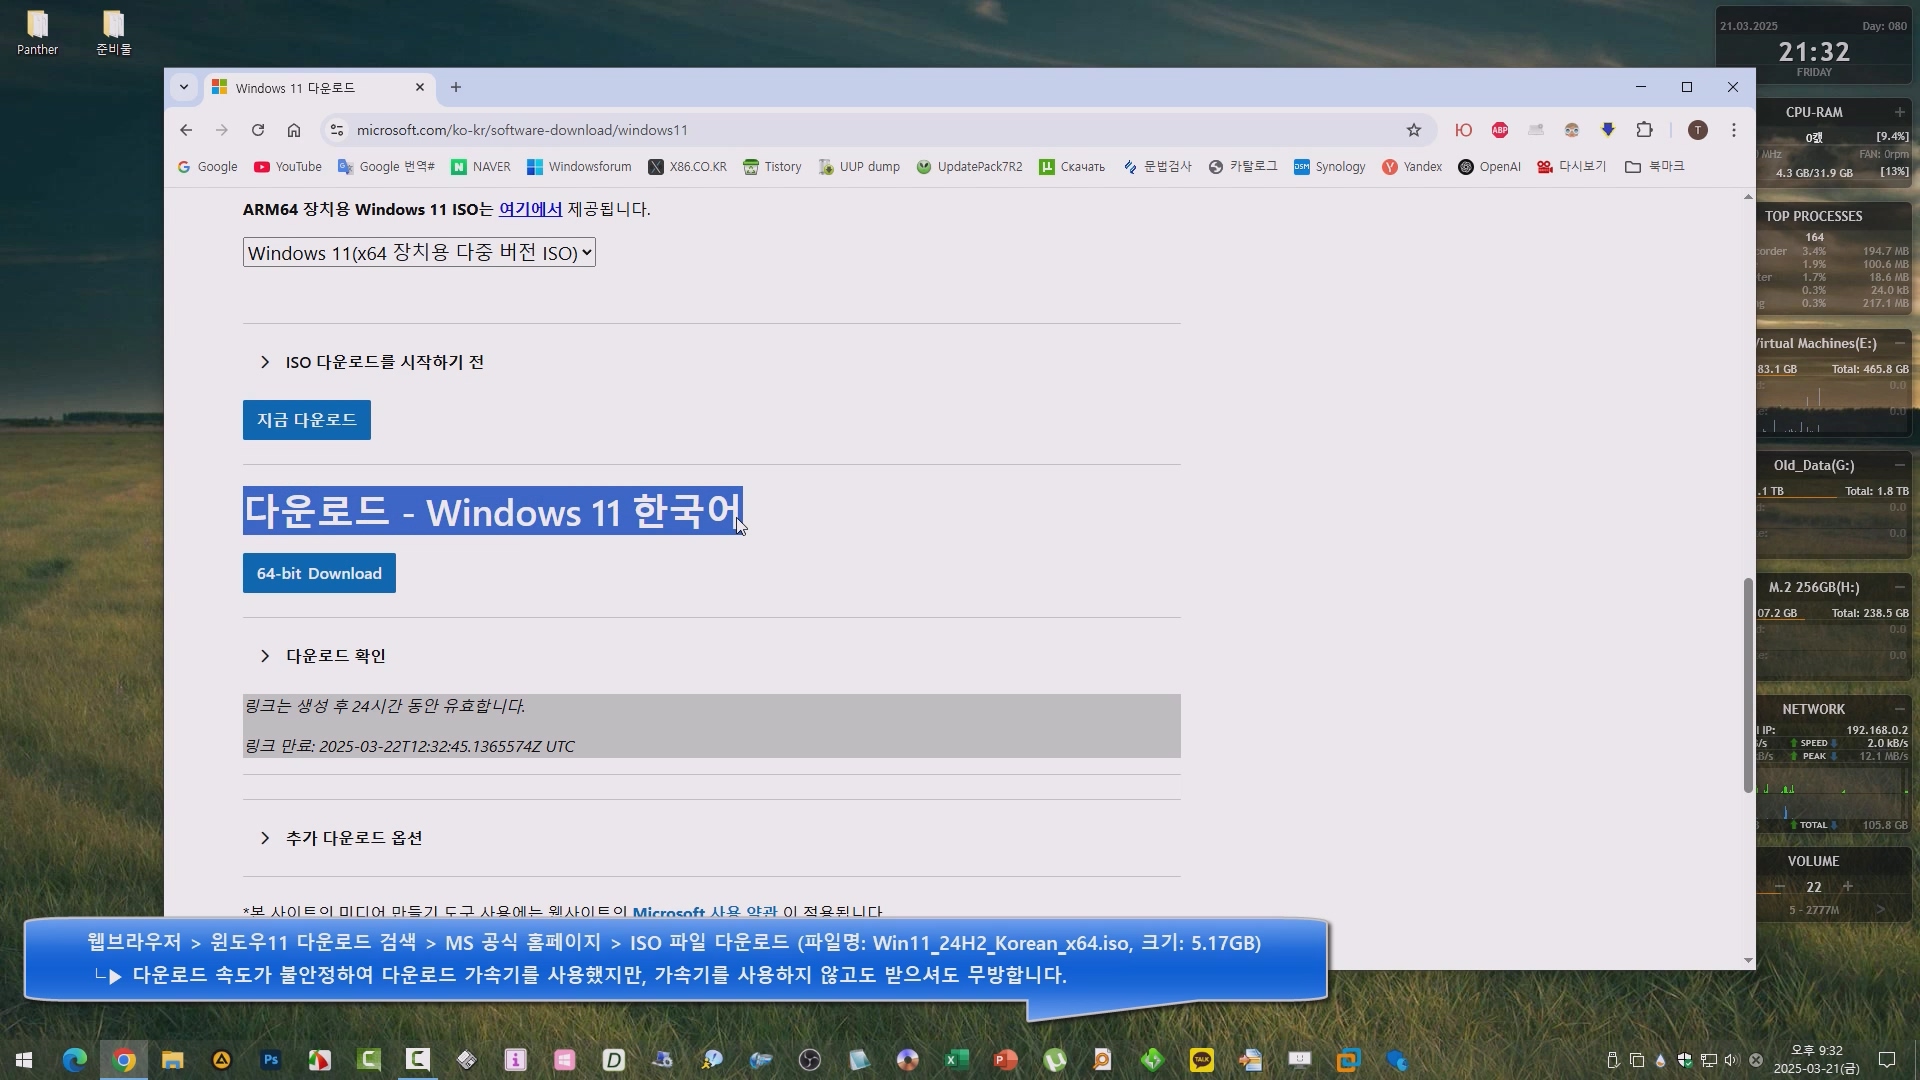The image size is (1920, 1080).
Task: Decrease volume with widget minus button
Action: coord(1780,887)
